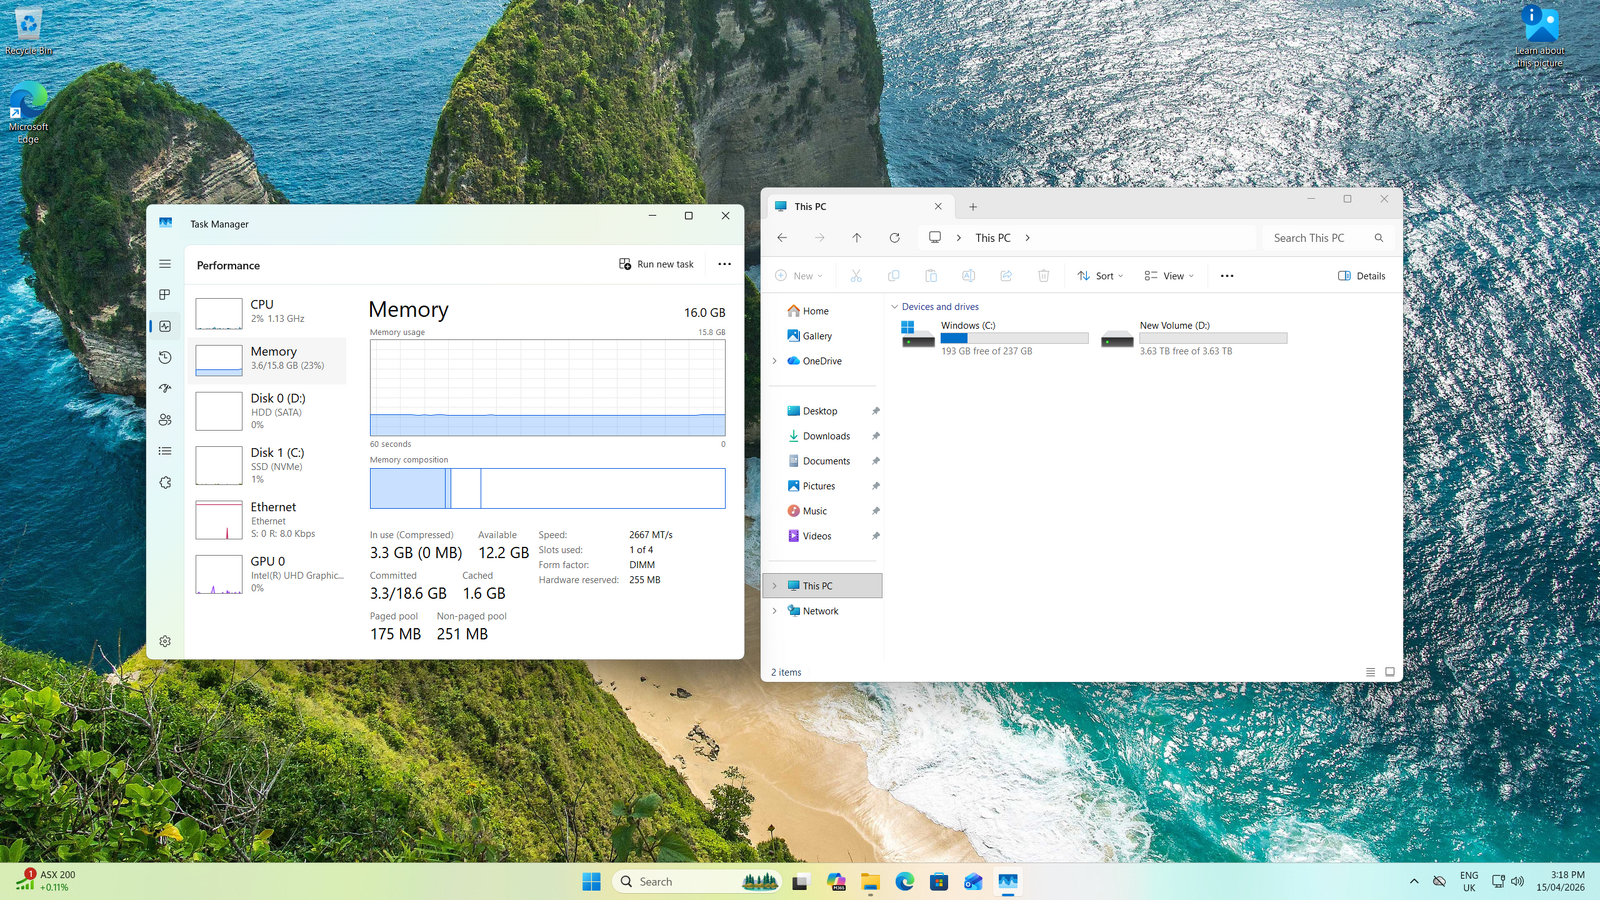Expand the OneDrive tree node

click(x=774, y=361)
